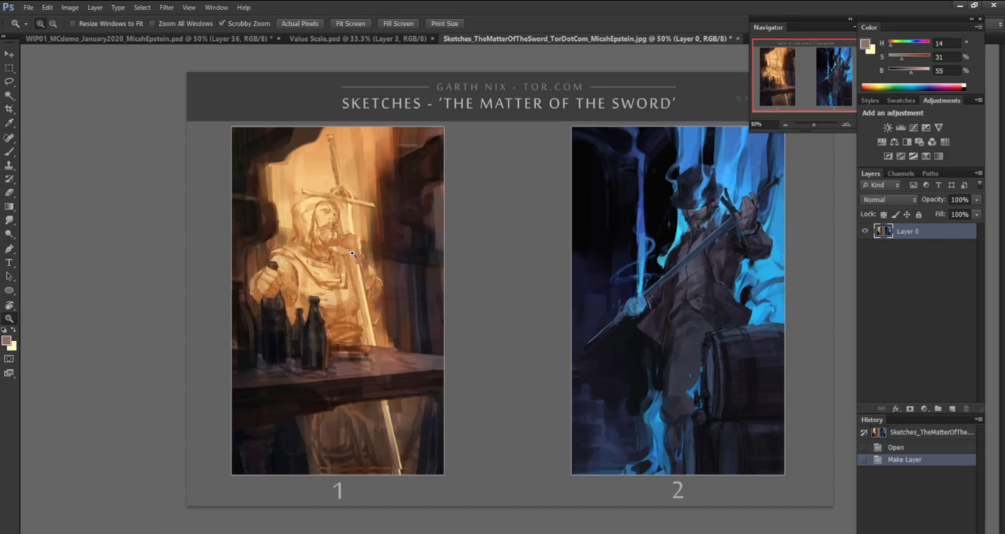Viewport: 1005px width, 534px height.
Task: Select the Rectangular Marquee tool
Action: tap(9, 68)
